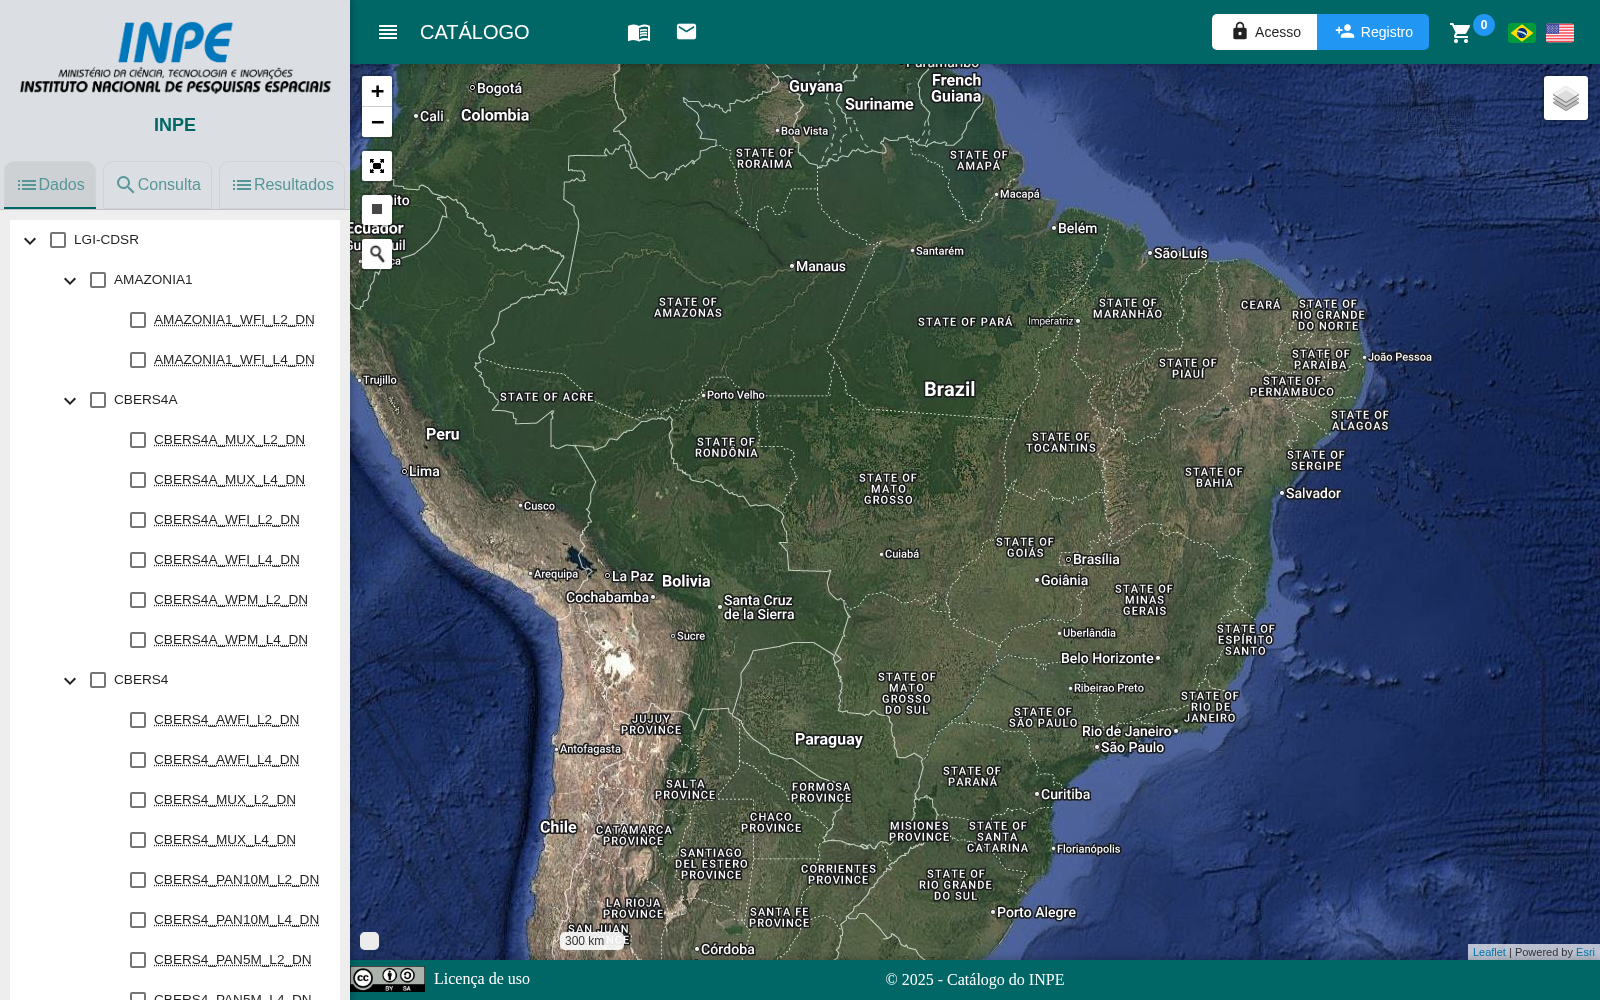
Task: Click the envelope contact icon
Action: tap(686, 32)
